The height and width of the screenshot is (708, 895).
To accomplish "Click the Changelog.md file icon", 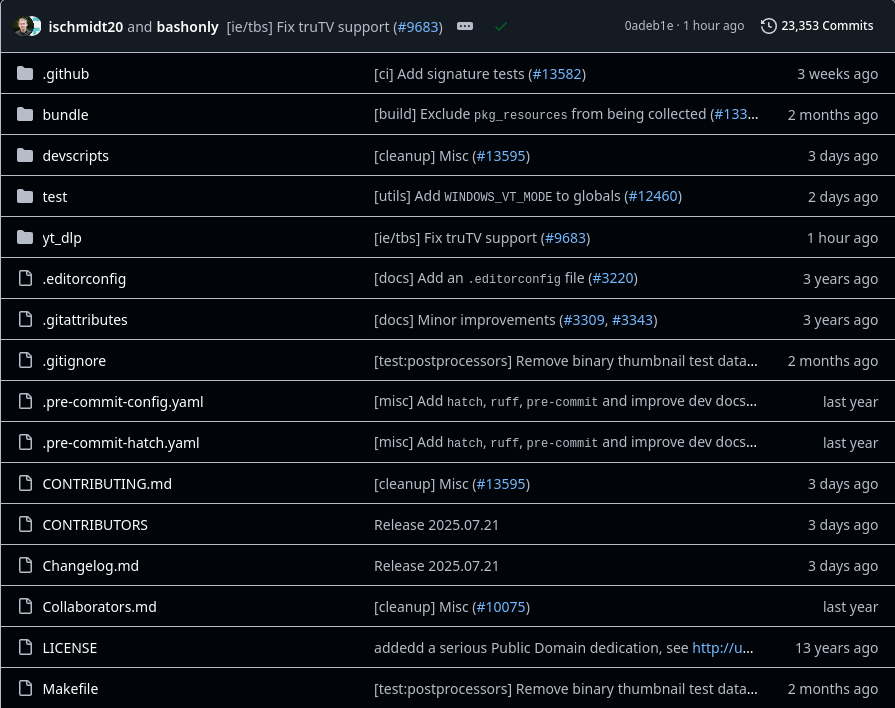I will (x=25, y=566).
